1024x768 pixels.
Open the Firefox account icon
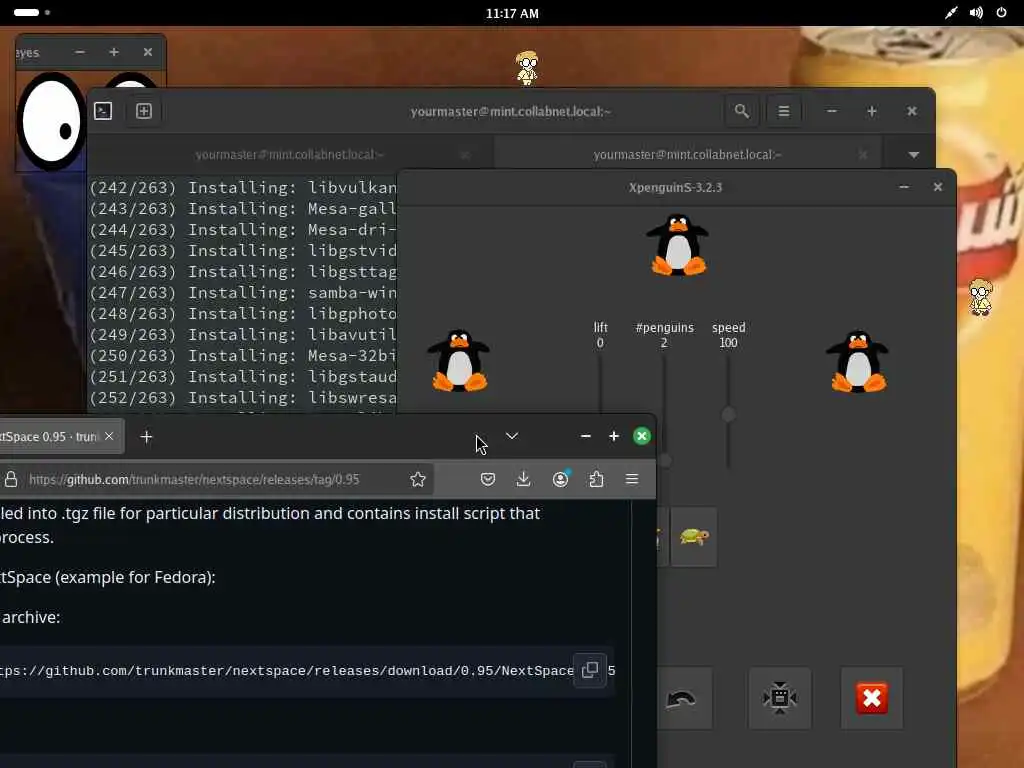pos(560,479)
